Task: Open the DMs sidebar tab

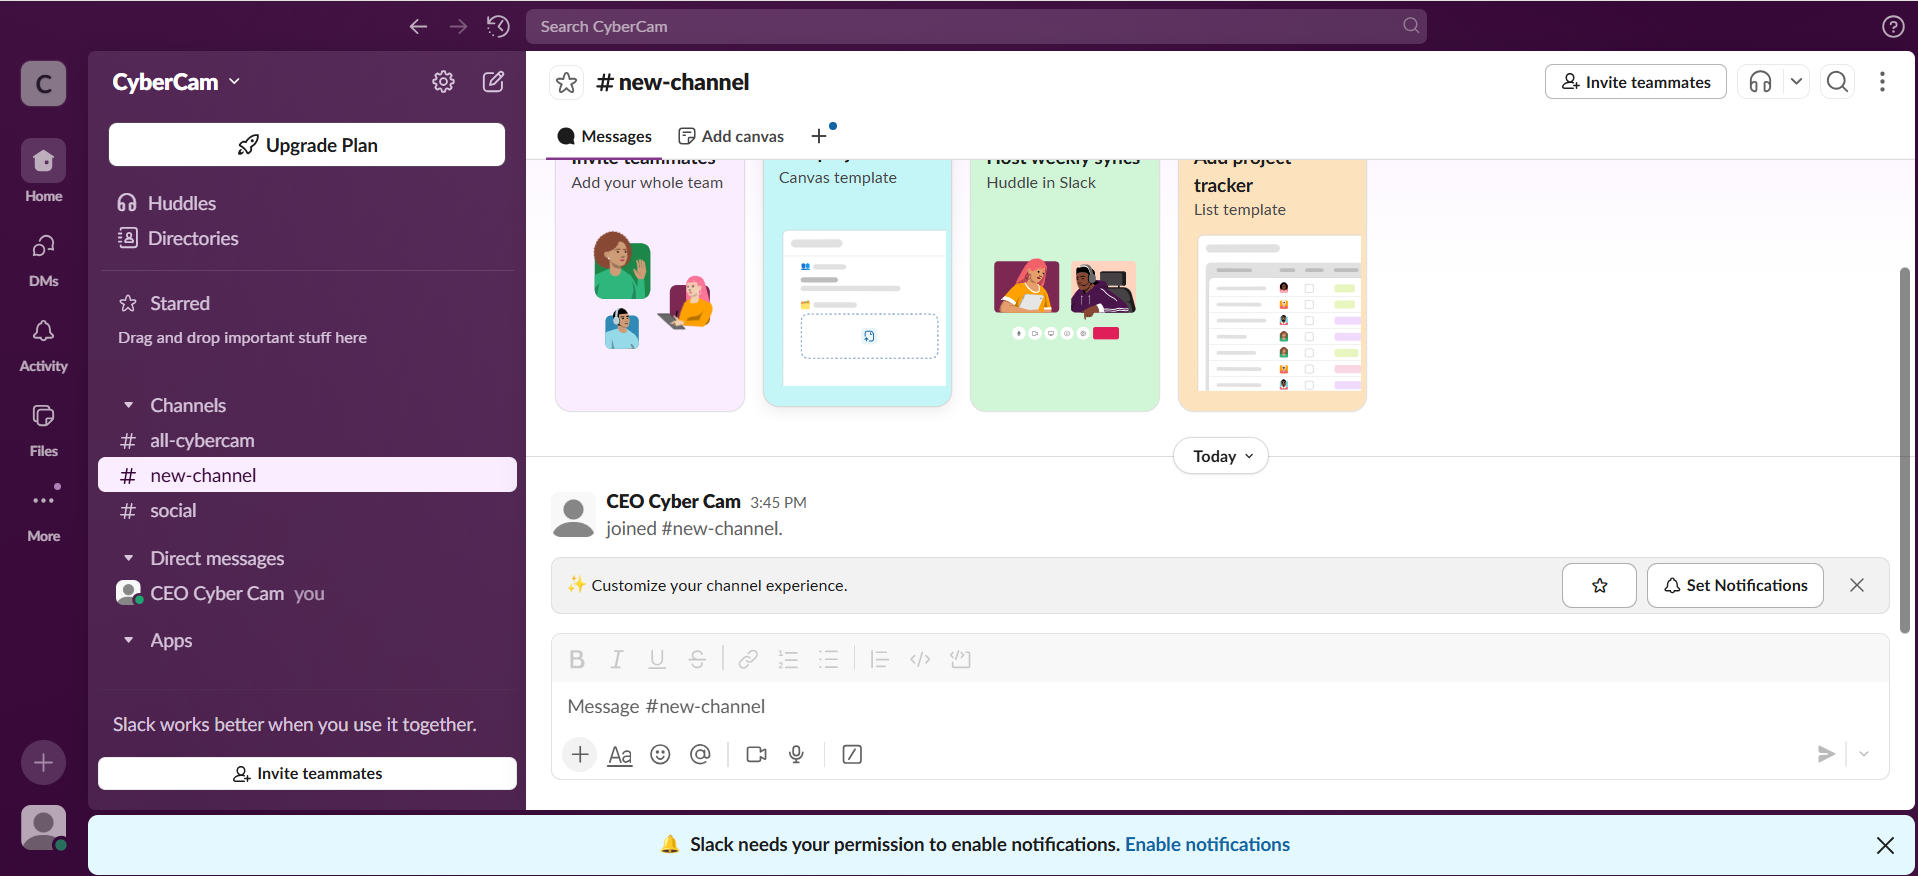Action: (x=44, y=258)
